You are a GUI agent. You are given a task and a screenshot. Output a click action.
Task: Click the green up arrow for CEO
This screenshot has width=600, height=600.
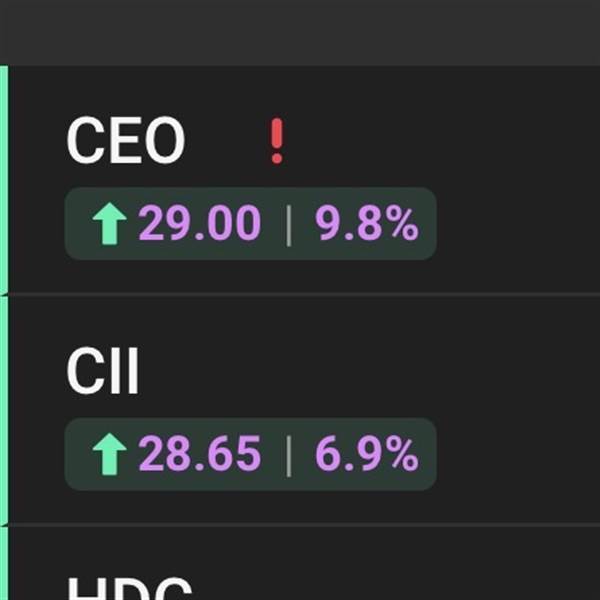click(109, 225)
